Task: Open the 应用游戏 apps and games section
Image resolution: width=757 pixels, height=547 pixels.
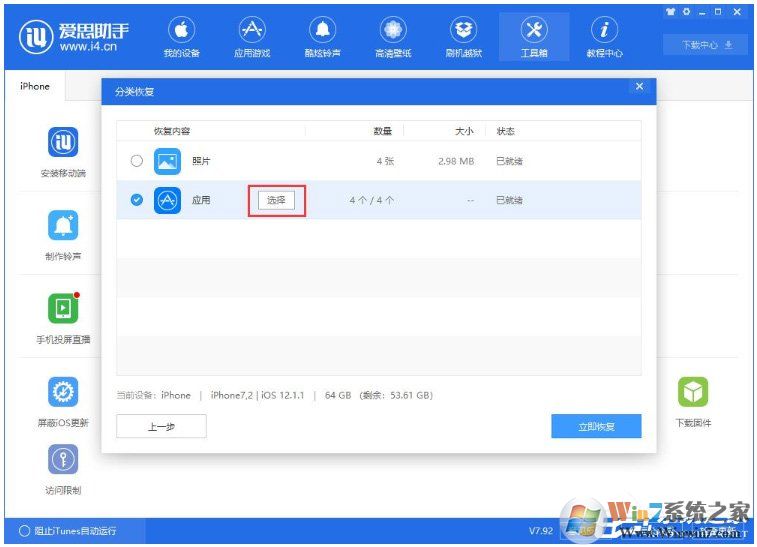Action: click(x=252, y=37)
